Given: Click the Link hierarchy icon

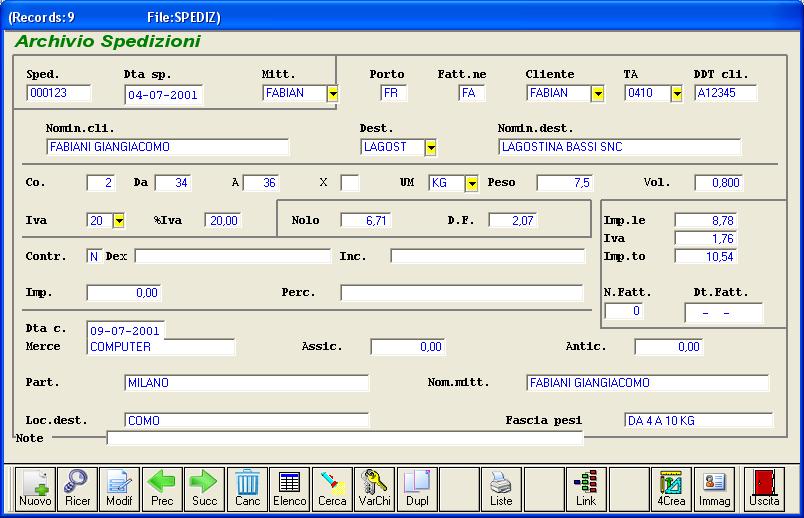Looking at the screenshot, I should (x=586, y=489).
